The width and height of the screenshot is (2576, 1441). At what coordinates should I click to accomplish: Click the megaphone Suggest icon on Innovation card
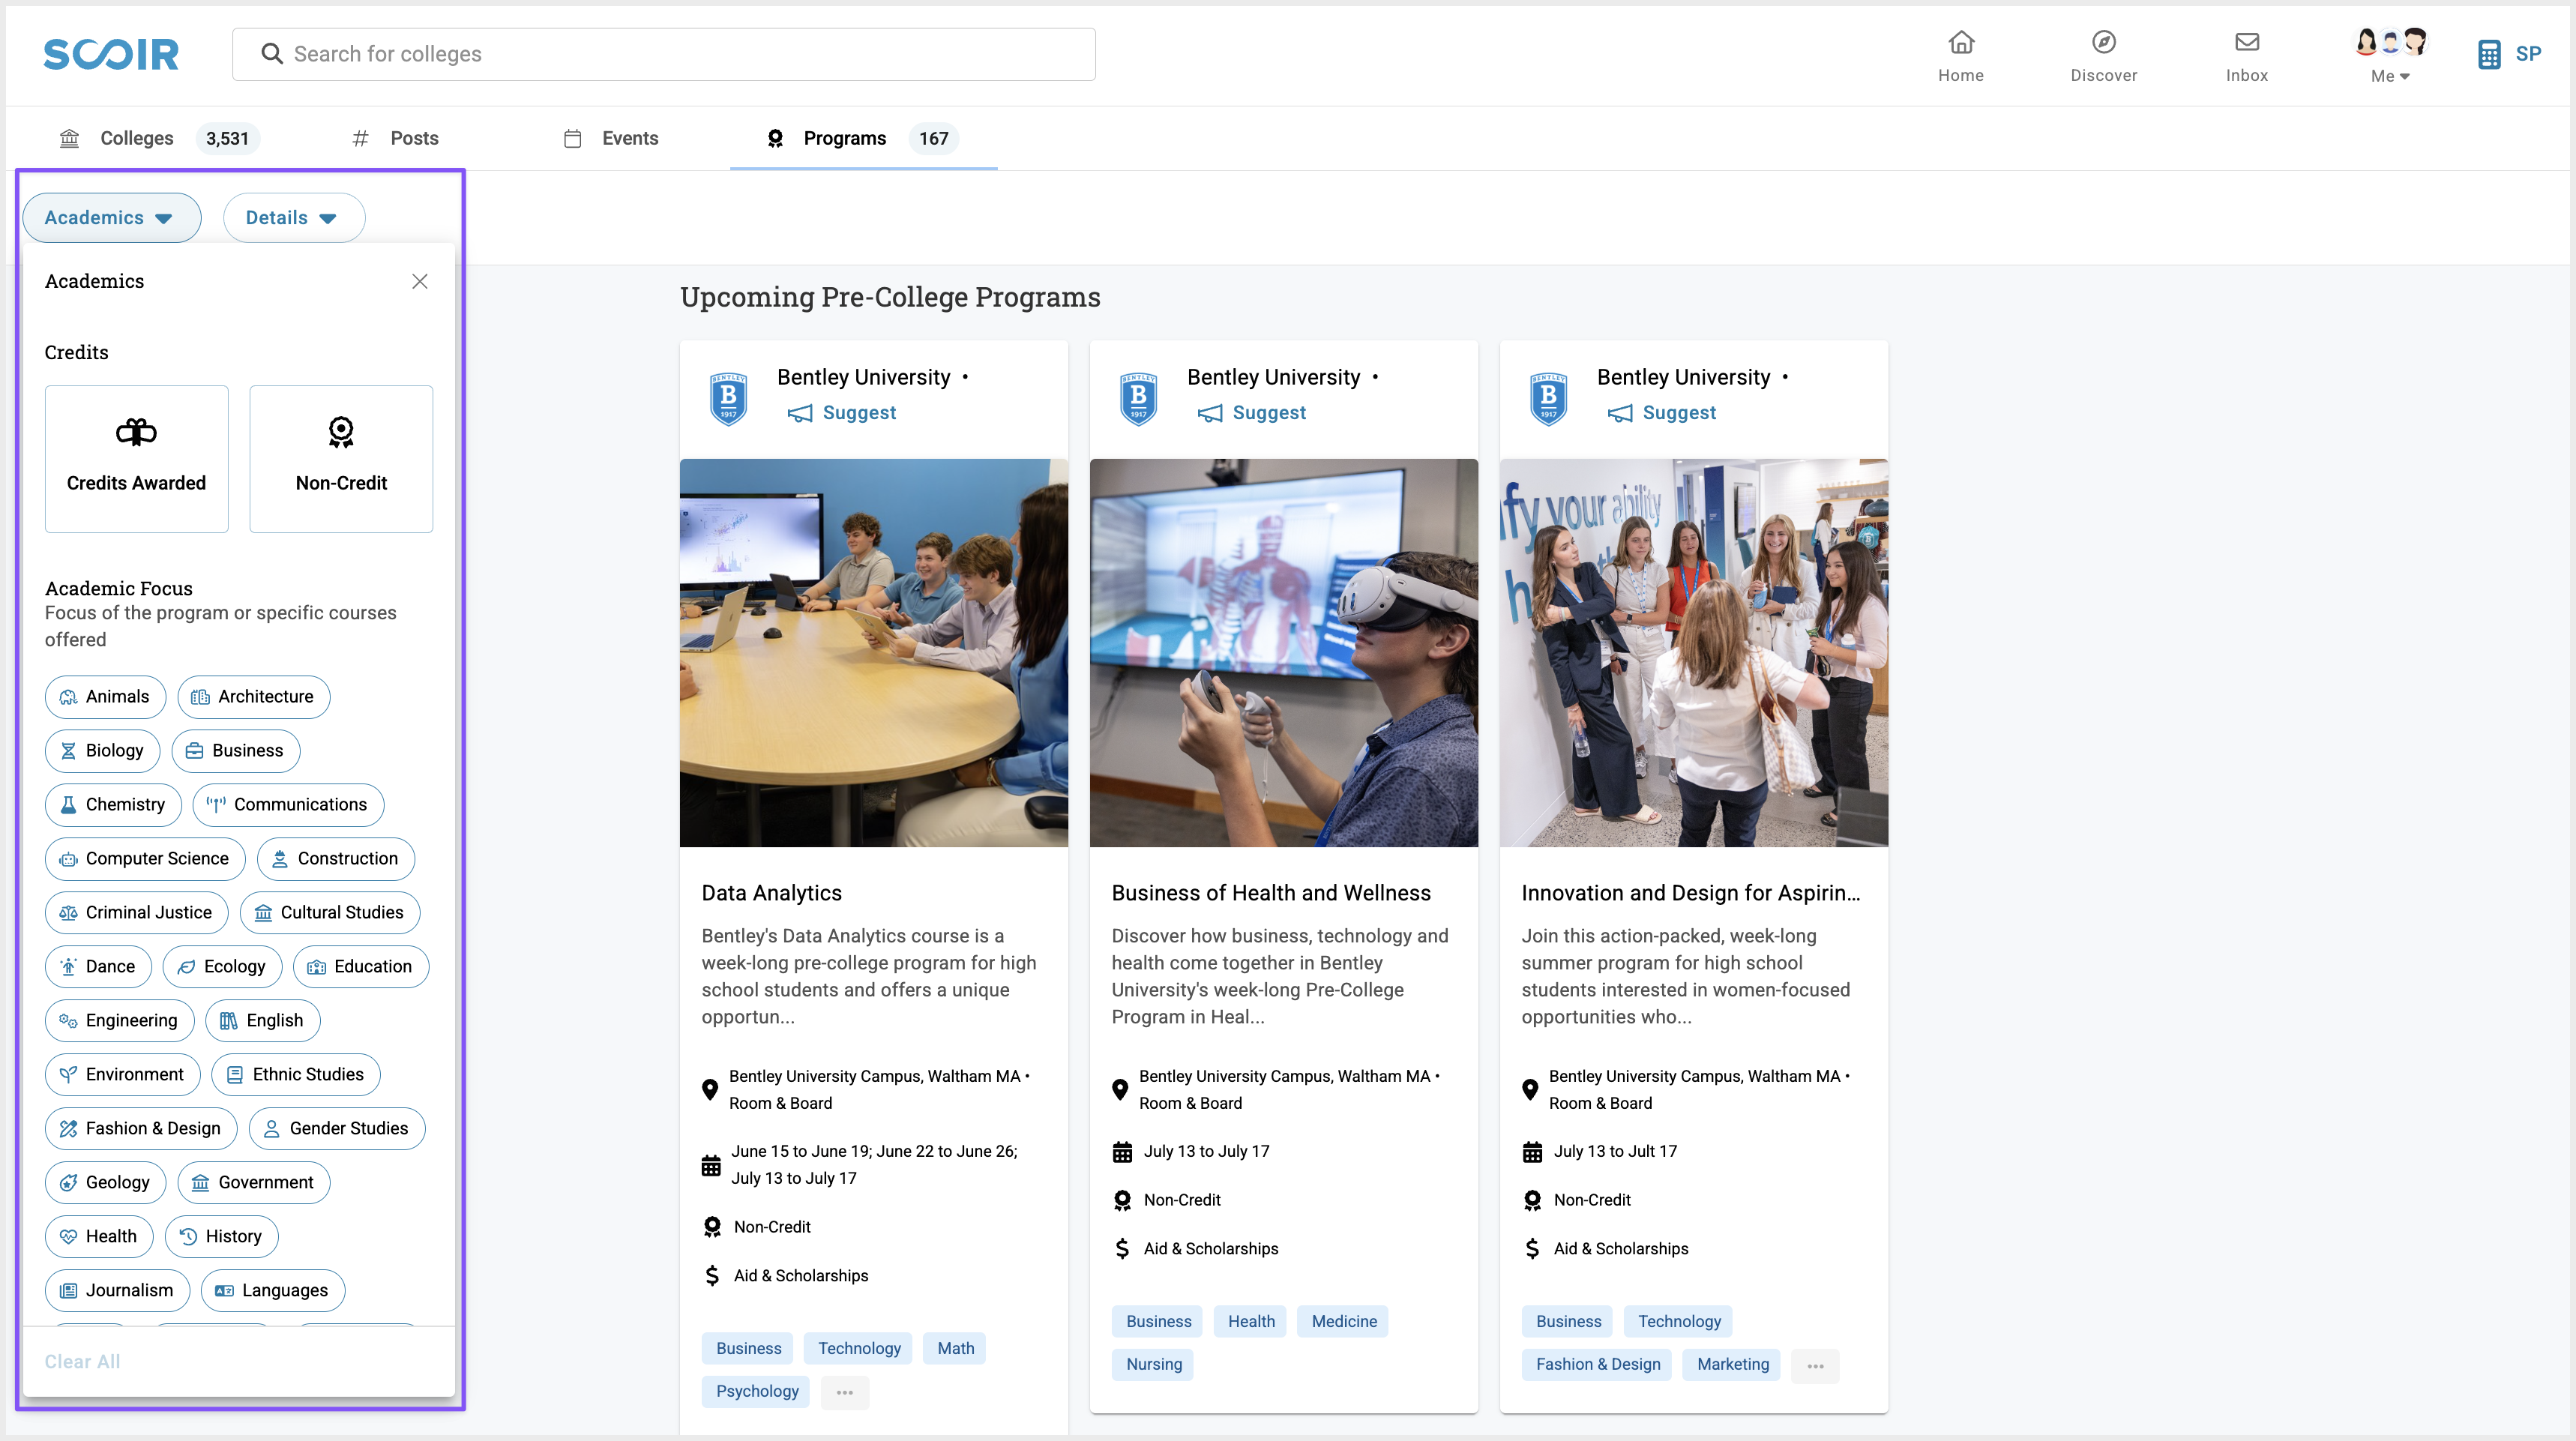pyautogui.click(x=1620, y=413)
